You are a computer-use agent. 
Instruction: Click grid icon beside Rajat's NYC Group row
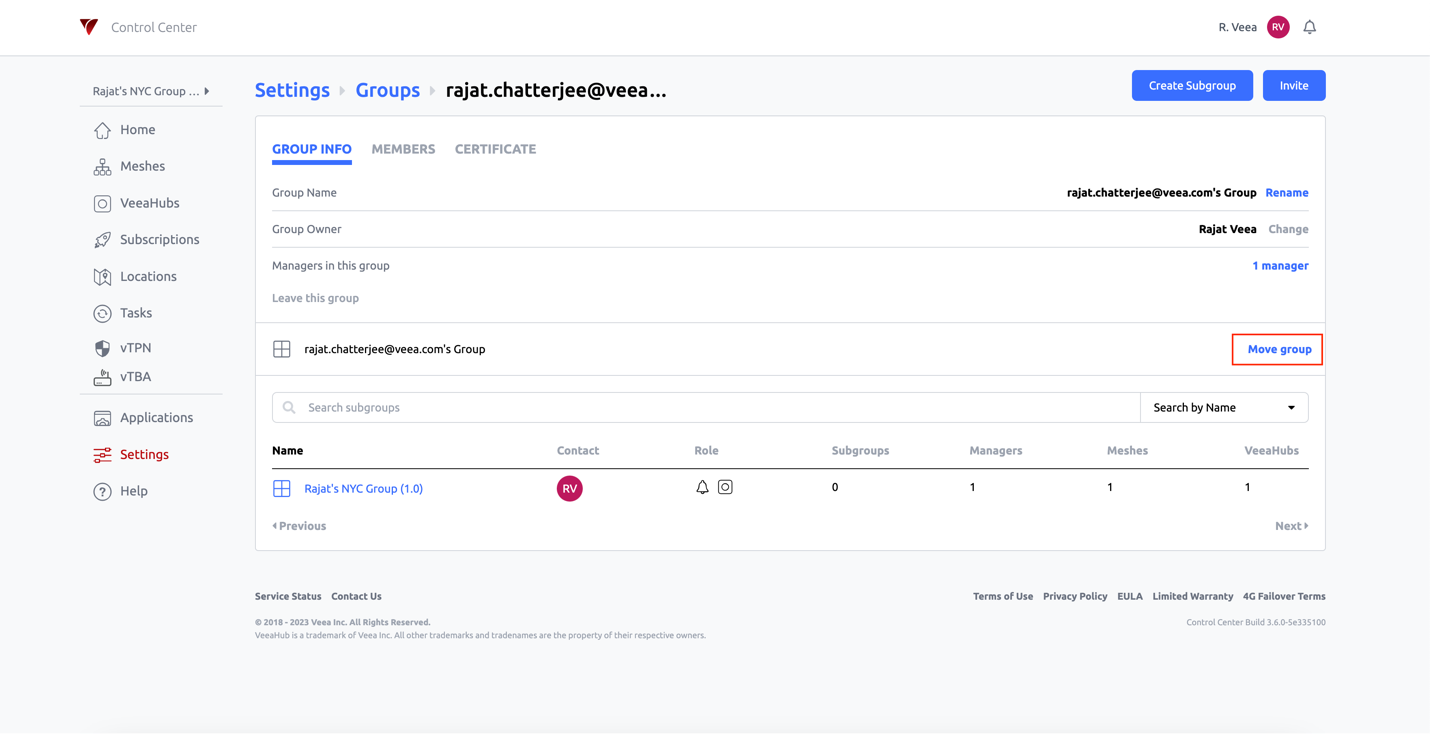point(282,488)
